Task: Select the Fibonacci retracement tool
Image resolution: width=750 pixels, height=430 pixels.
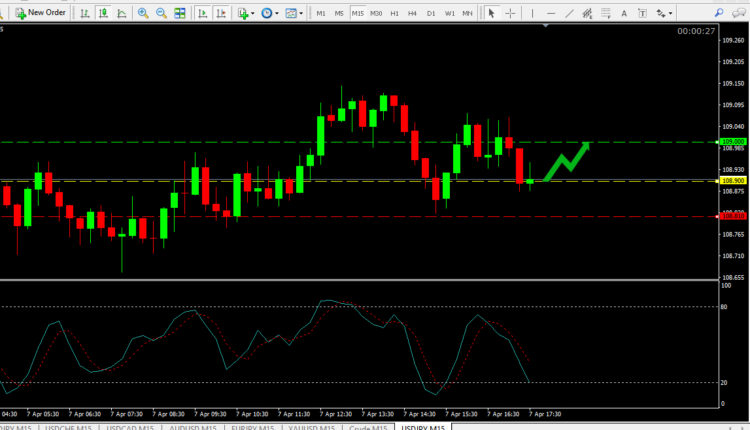Action: (x=606, y=13)
